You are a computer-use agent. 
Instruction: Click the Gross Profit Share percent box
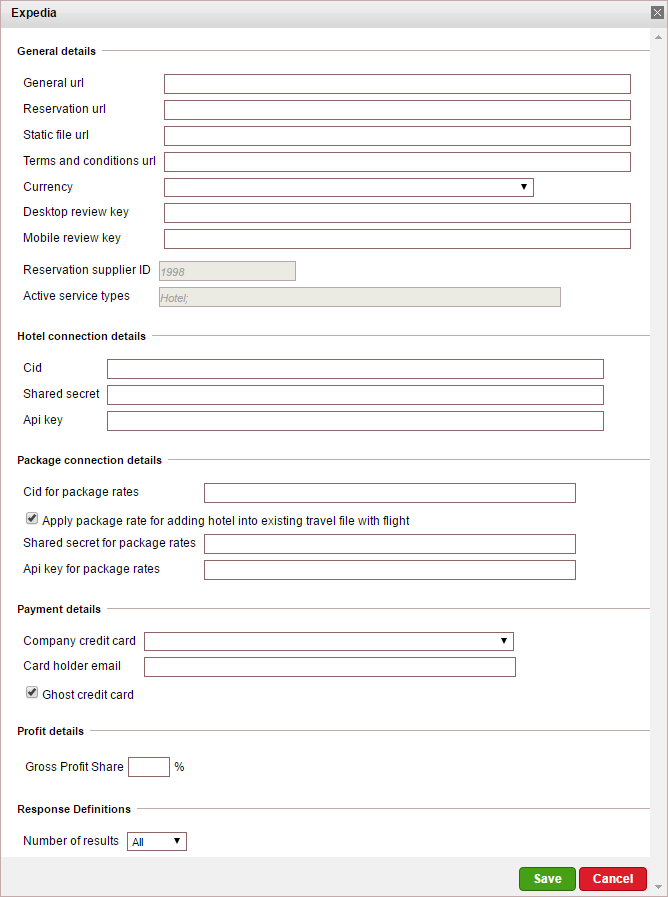pyautogui.click(x=149, y=767)
